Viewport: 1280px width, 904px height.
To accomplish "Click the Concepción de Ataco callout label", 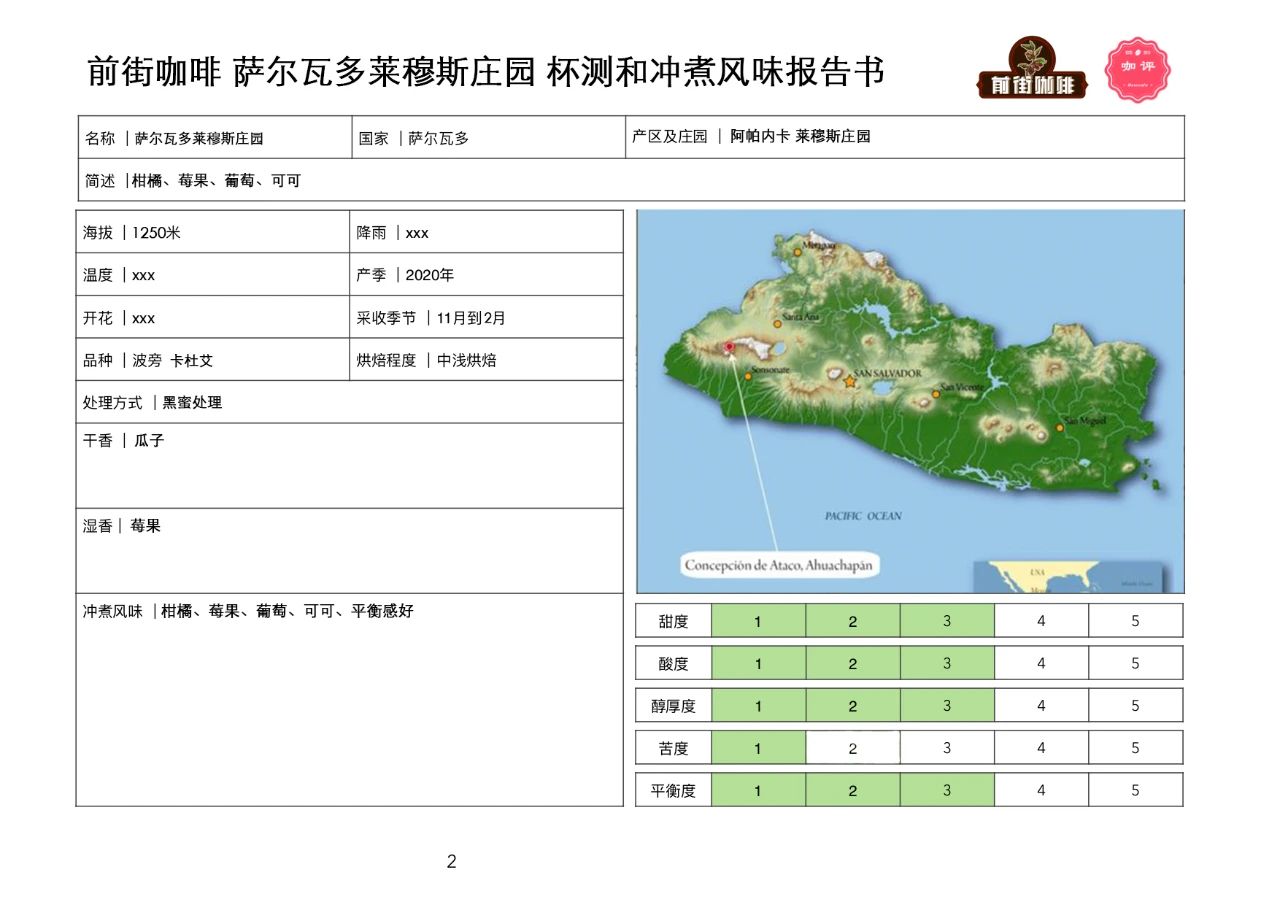I will point(778,565).
